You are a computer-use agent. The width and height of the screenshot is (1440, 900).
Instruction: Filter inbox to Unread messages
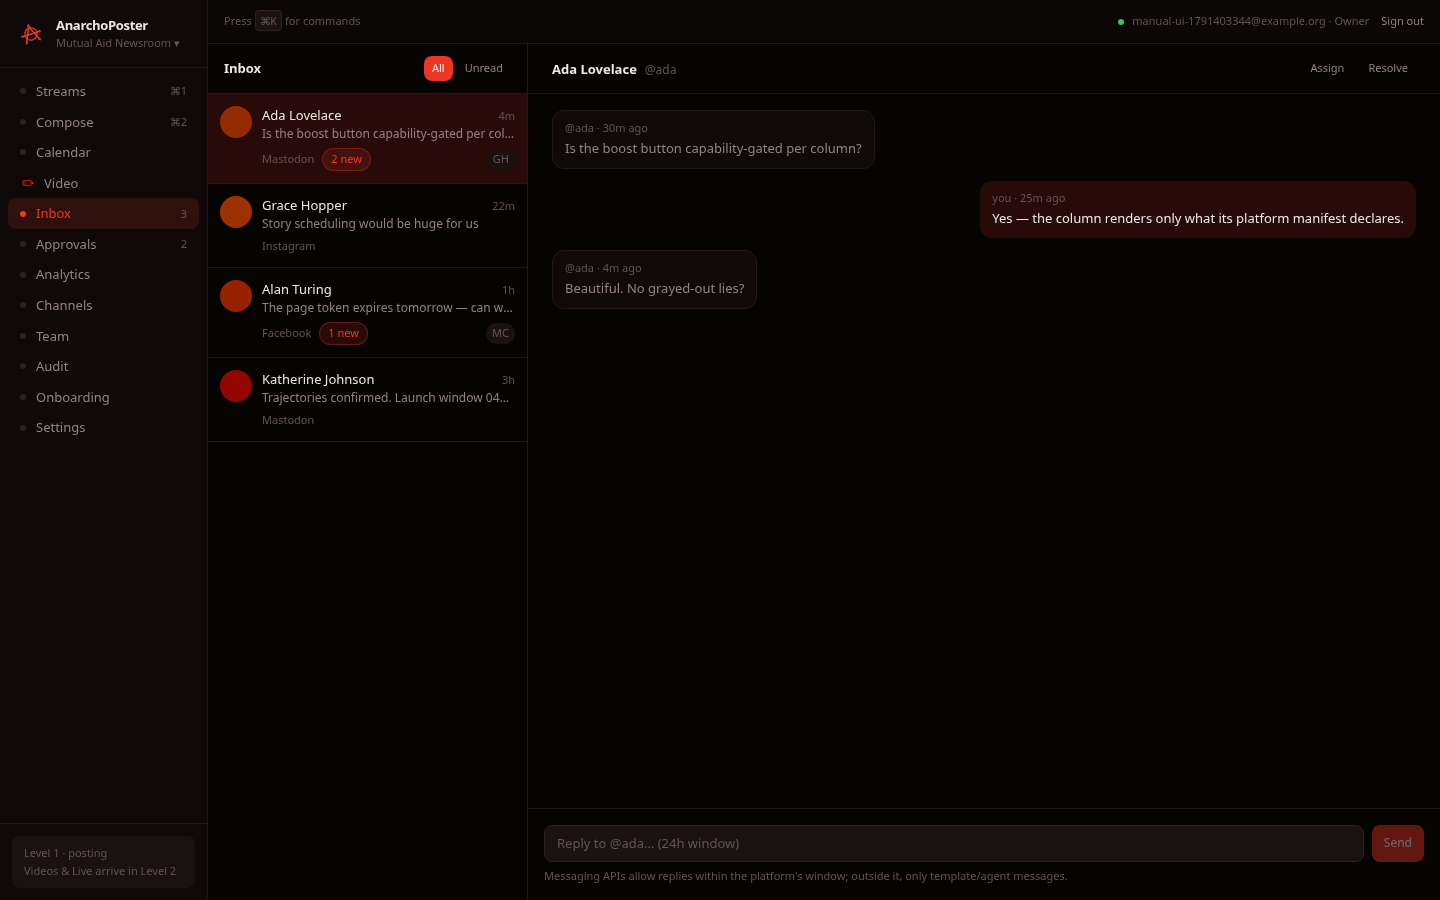tap(484, 68)
